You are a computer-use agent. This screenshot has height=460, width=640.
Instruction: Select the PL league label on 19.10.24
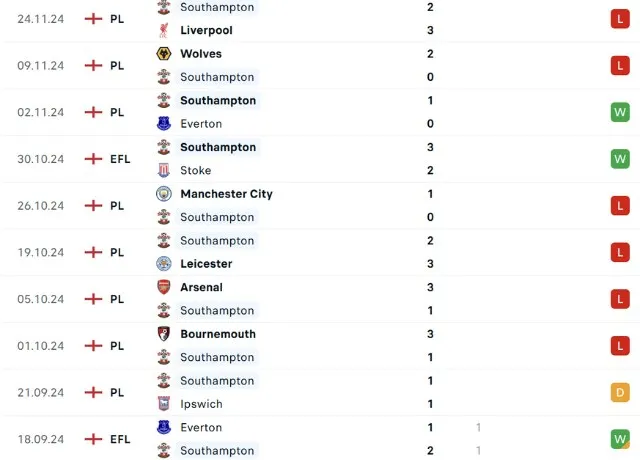117,252
